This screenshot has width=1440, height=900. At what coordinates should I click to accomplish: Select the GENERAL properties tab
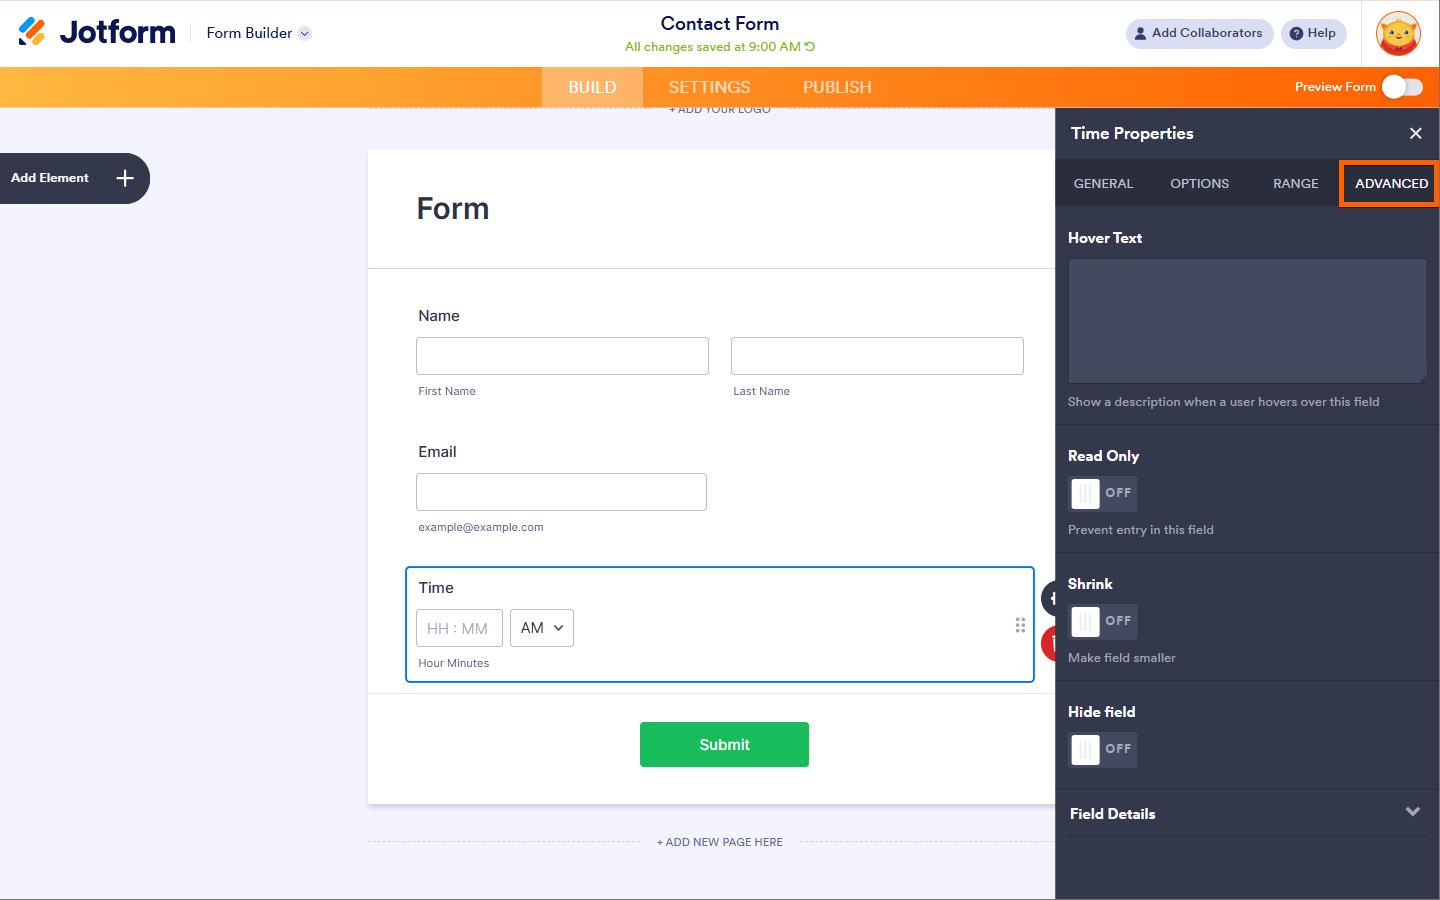click(1103, 183)
